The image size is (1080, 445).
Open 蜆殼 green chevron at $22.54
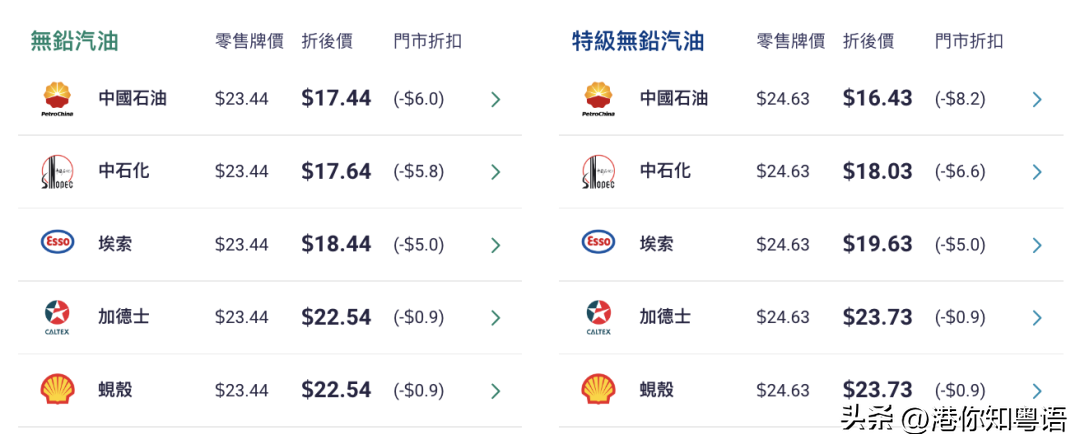495,391
